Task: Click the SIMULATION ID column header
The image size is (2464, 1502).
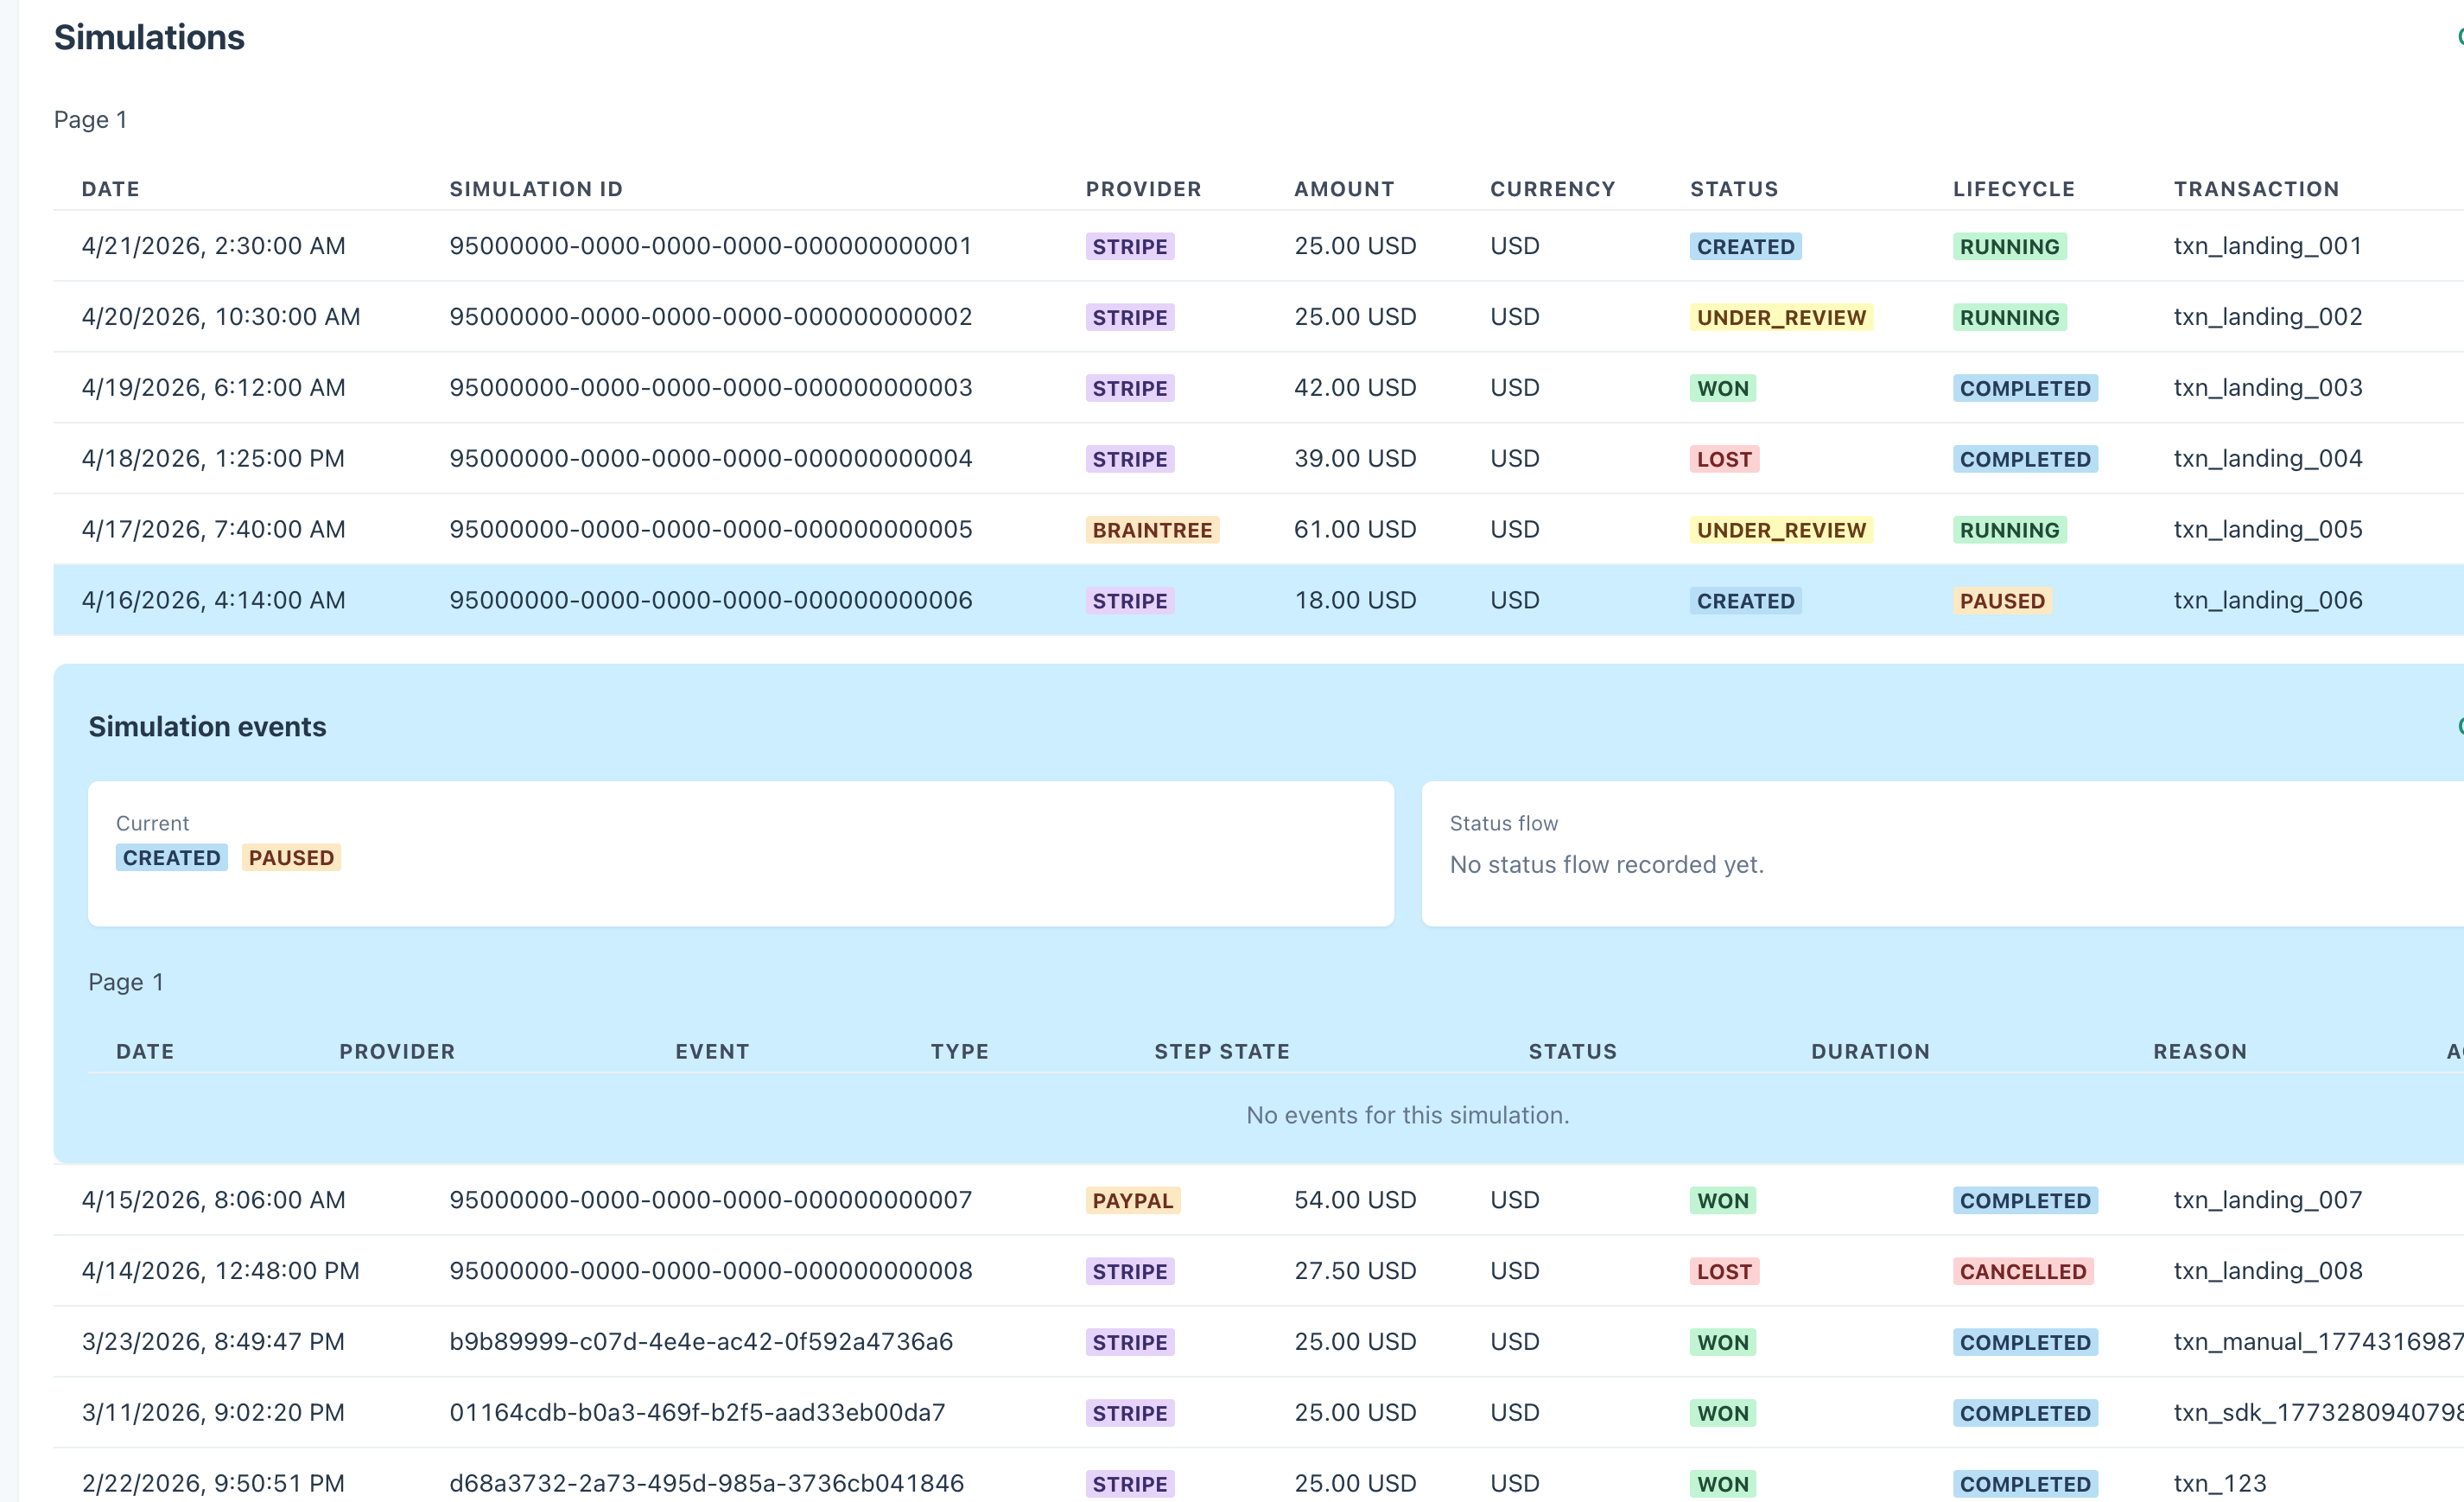Action: click(536, 189)
